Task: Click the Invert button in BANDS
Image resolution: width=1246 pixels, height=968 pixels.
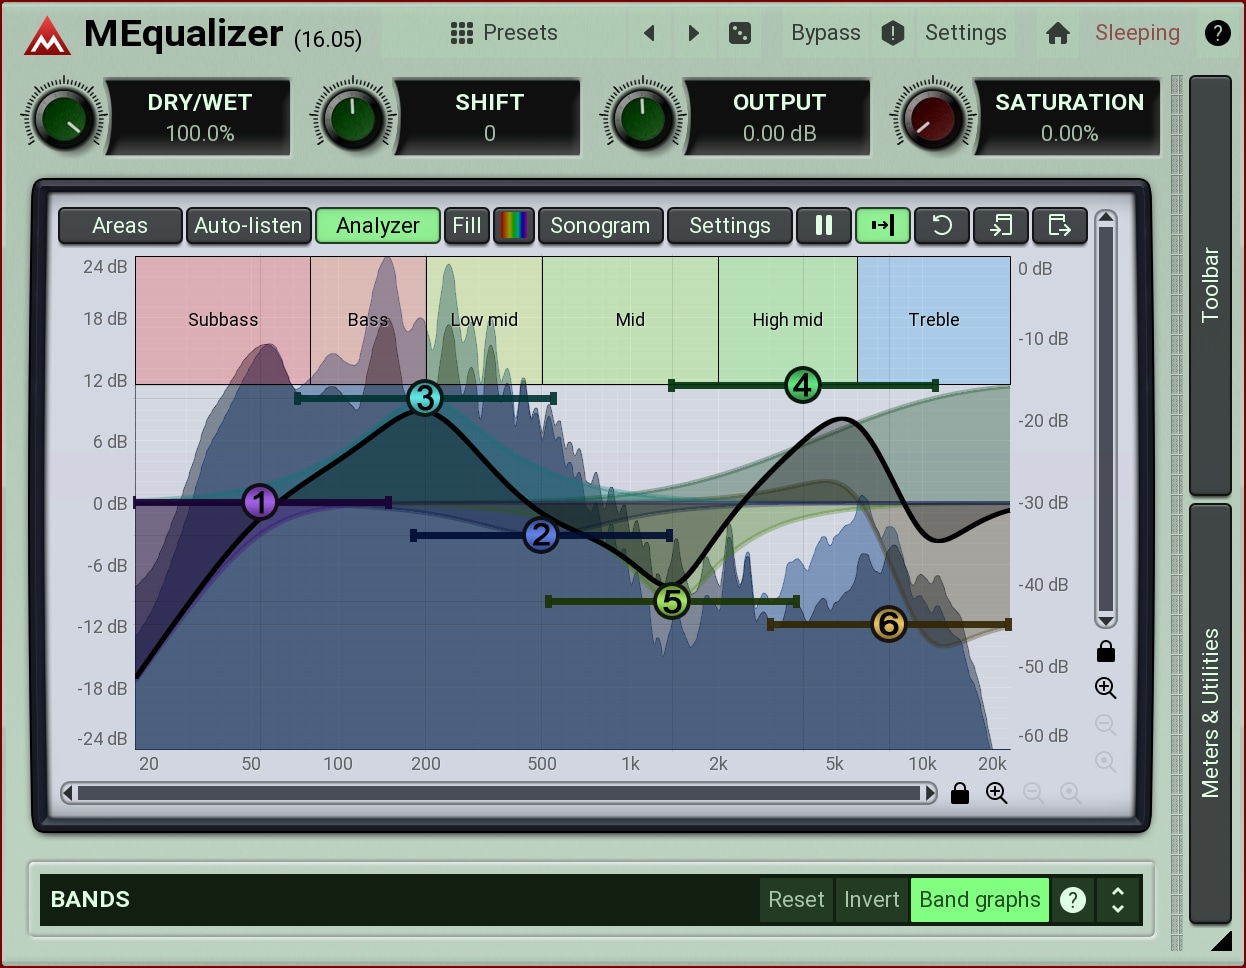Action: tap(872, 900)
